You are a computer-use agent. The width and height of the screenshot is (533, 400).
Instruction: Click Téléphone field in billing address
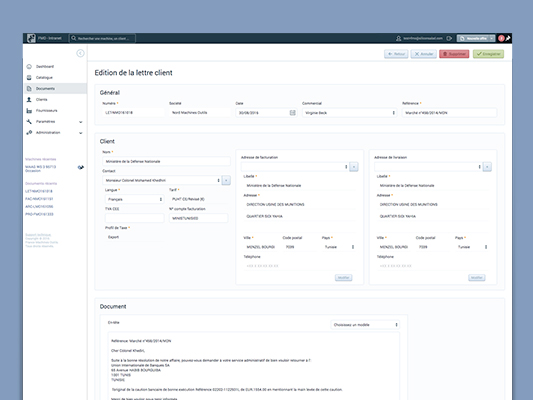[x=299, y=266]
